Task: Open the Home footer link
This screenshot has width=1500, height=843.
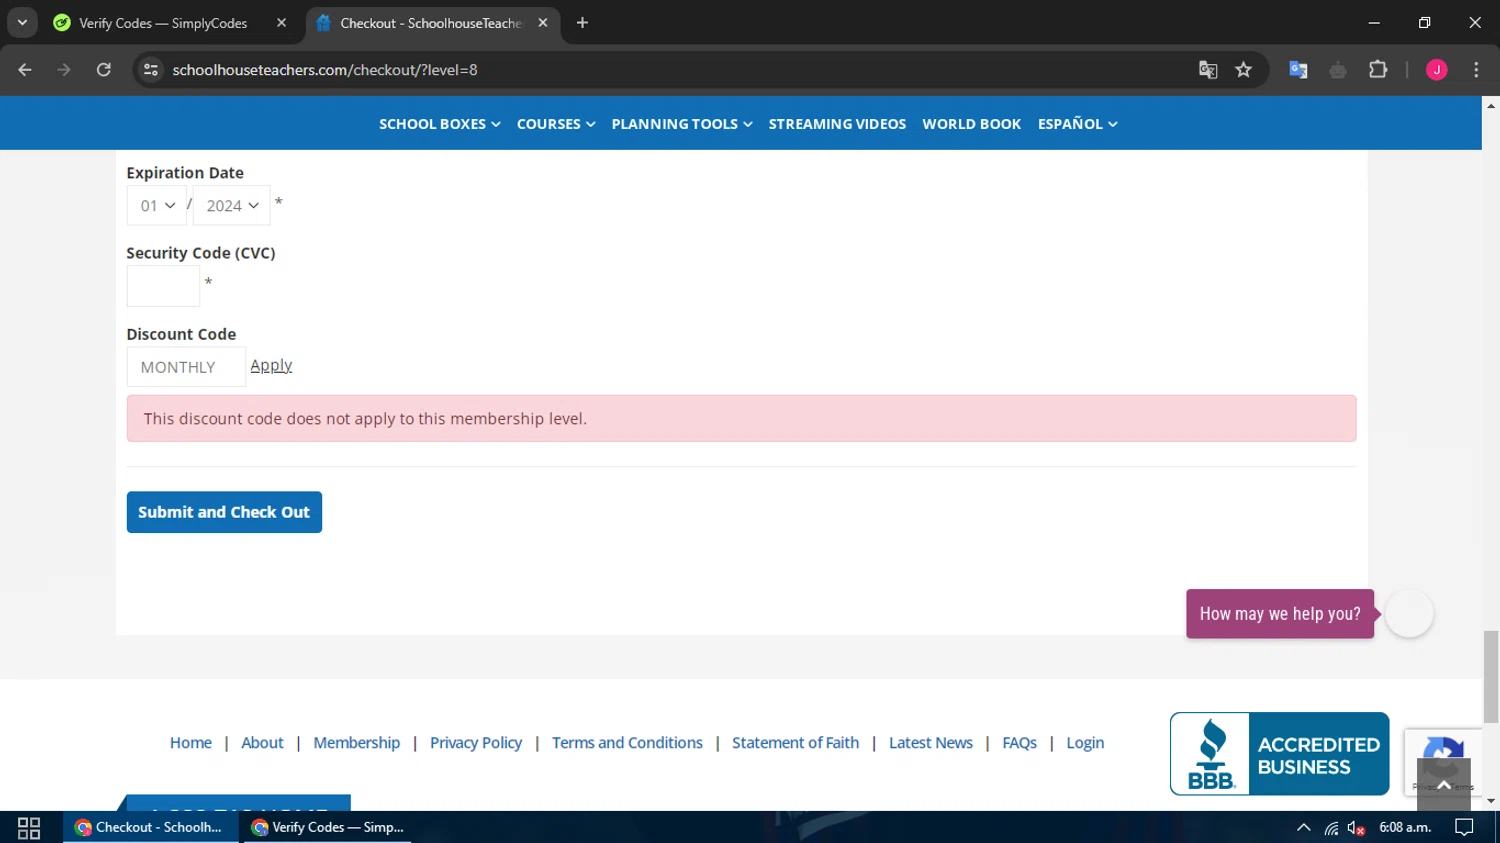Action: coord(191,743)
